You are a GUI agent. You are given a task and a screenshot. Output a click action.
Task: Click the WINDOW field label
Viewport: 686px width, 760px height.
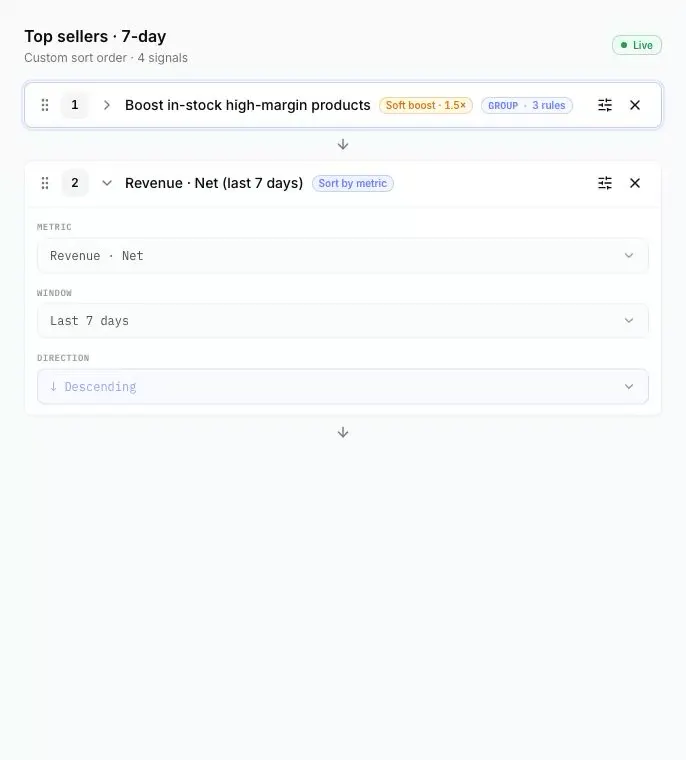54,293
